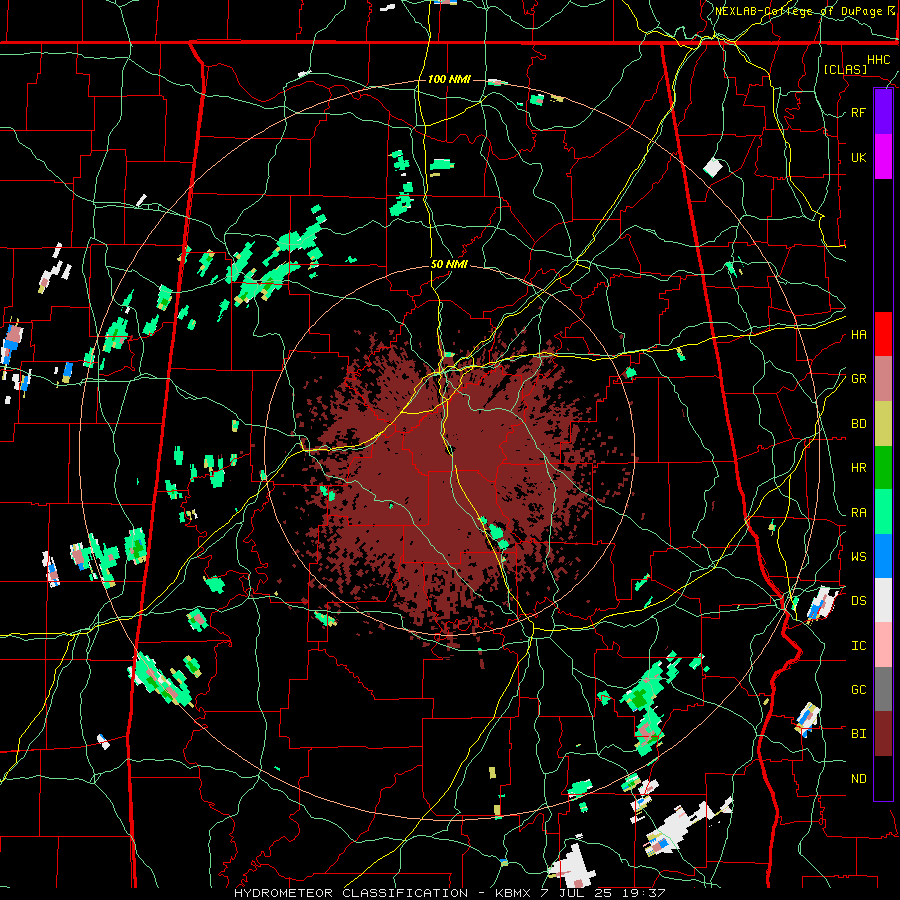Click the 100 NMI range ring label
The height and width of the screenshot is (900, 900).
pyautogui.click(x=449, y=79)
